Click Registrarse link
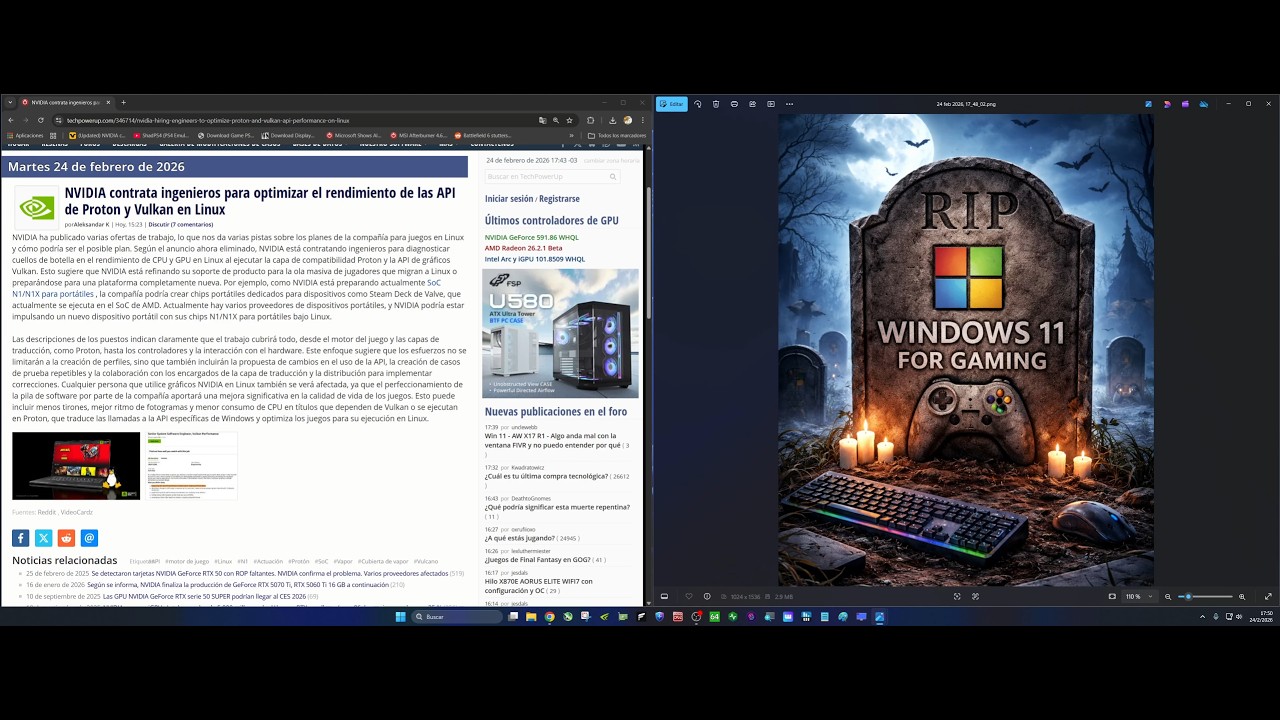This screenshot has height=720, width=1280. pos(559,199)
